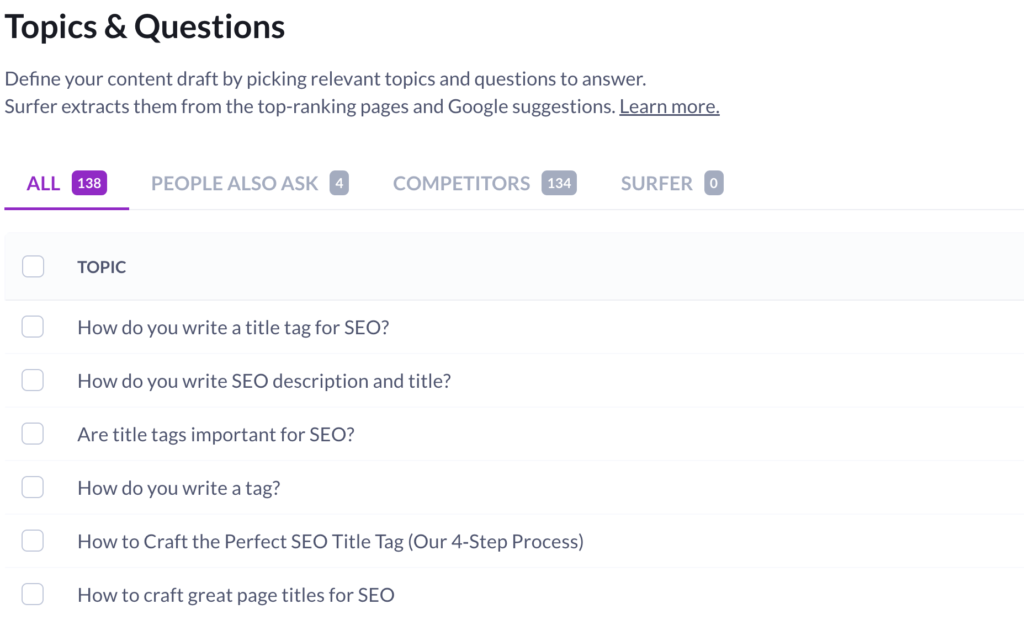Select the checkbox for 'How do you write SEO description and title?'

pos(33,380)
